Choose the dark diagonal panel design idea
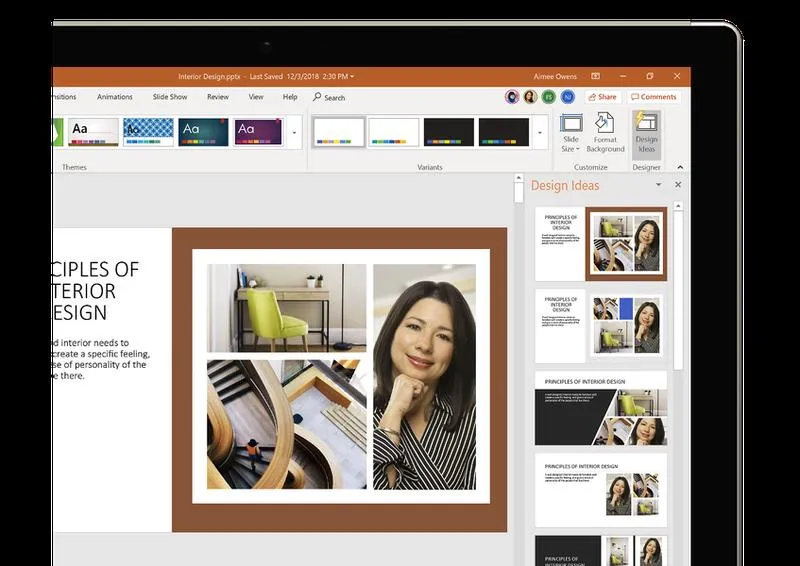This screenshot has width=800, height=566. pos(601,408)
